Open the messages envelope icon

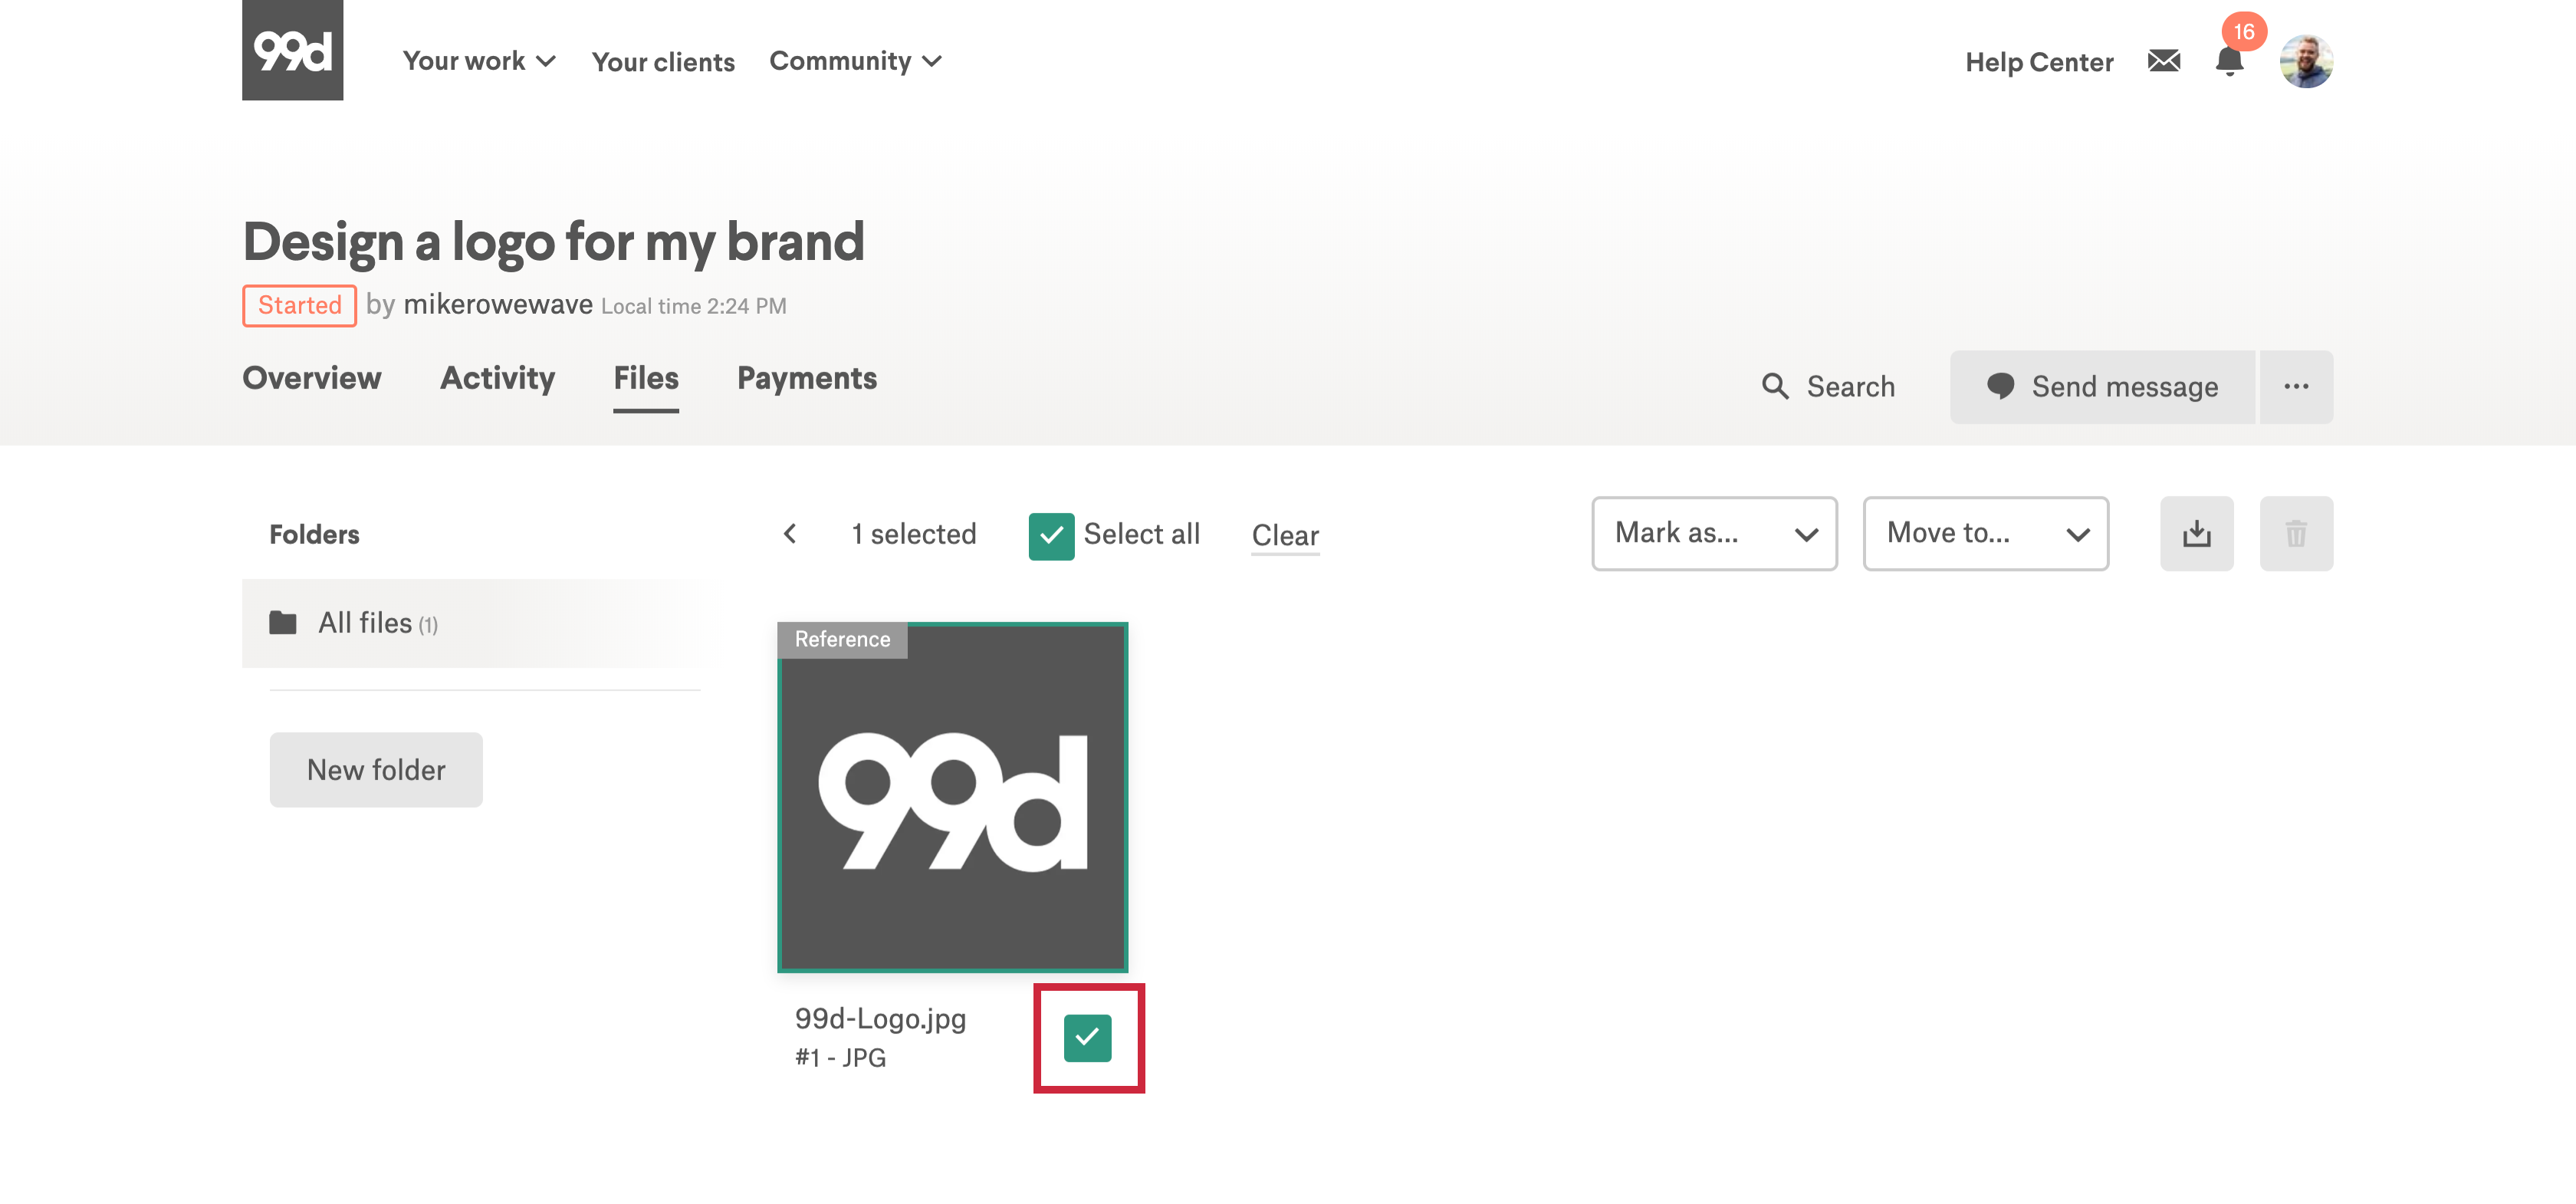[x=2163, y=61]
